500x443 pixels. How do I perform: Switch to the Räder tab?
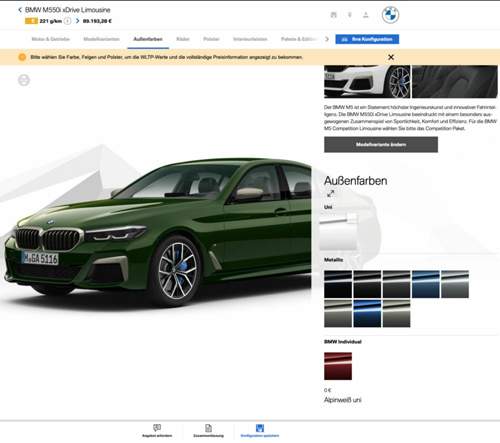(x=183, y=39)
